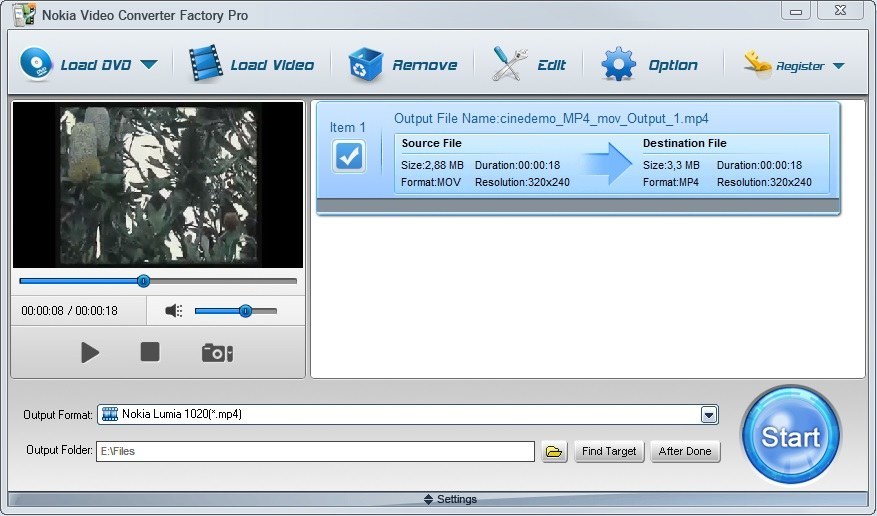Click the Find Target button

coord(609,451)
